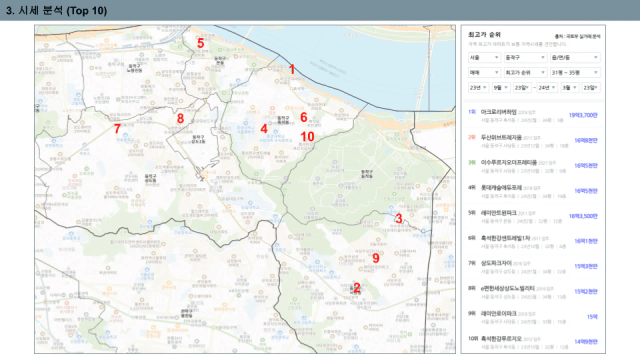Image resolution: width=640 pixels, height=360 pixels.
Task: Click the 16억3,500만 price
Action: click(583, 216)
